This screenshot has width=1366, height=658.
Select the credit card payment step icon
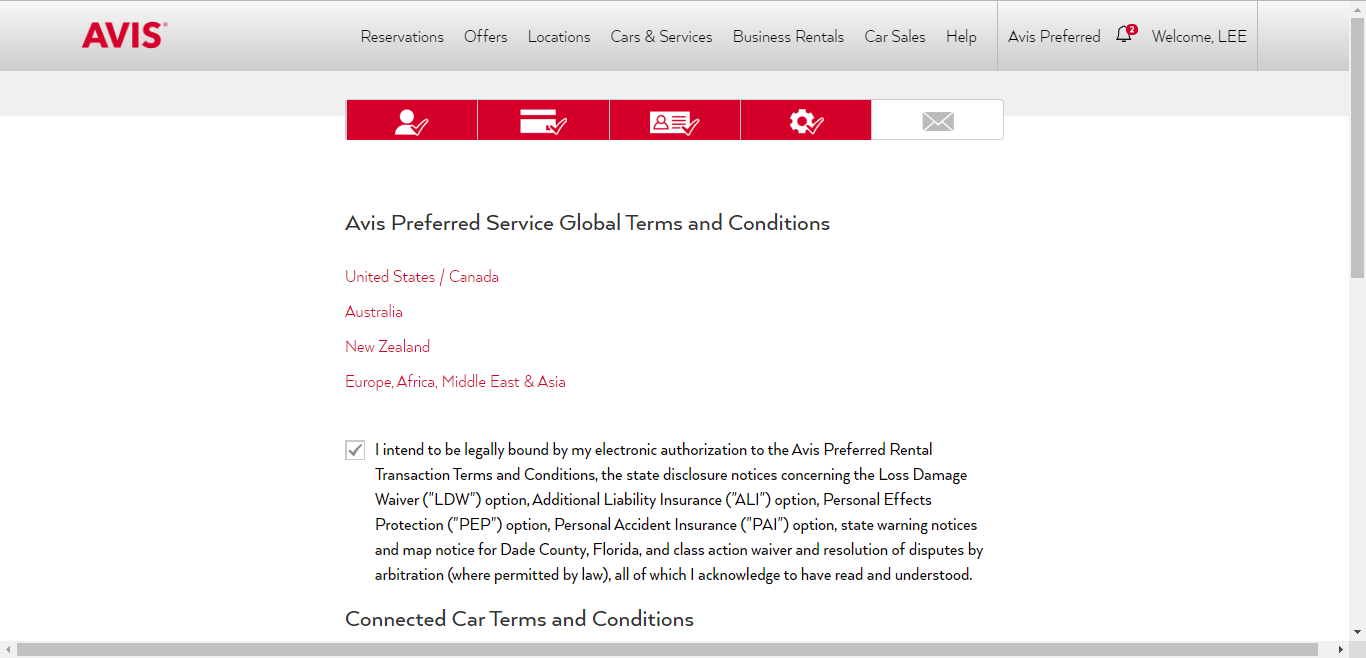coord(543,120)
